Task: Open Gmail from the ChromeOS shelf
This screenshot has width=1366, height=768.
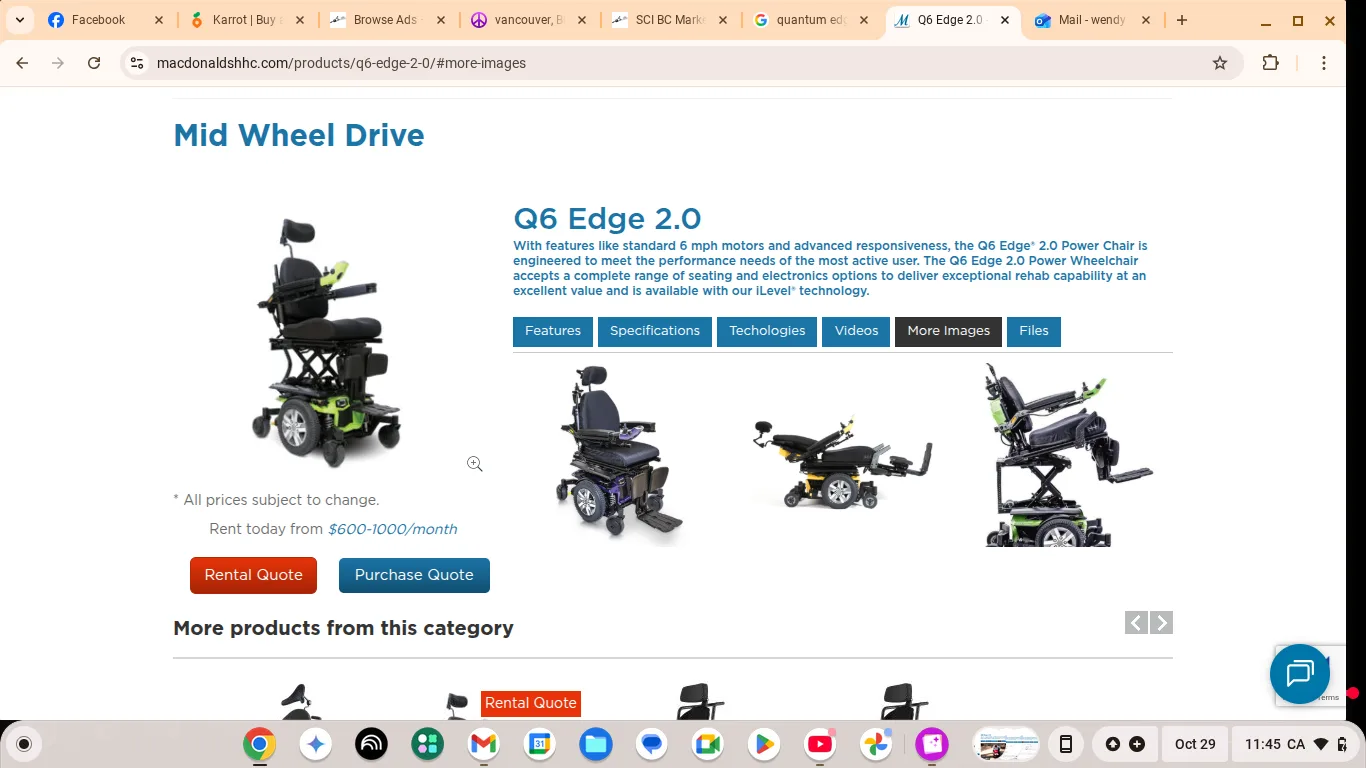Action: (483, 744)
